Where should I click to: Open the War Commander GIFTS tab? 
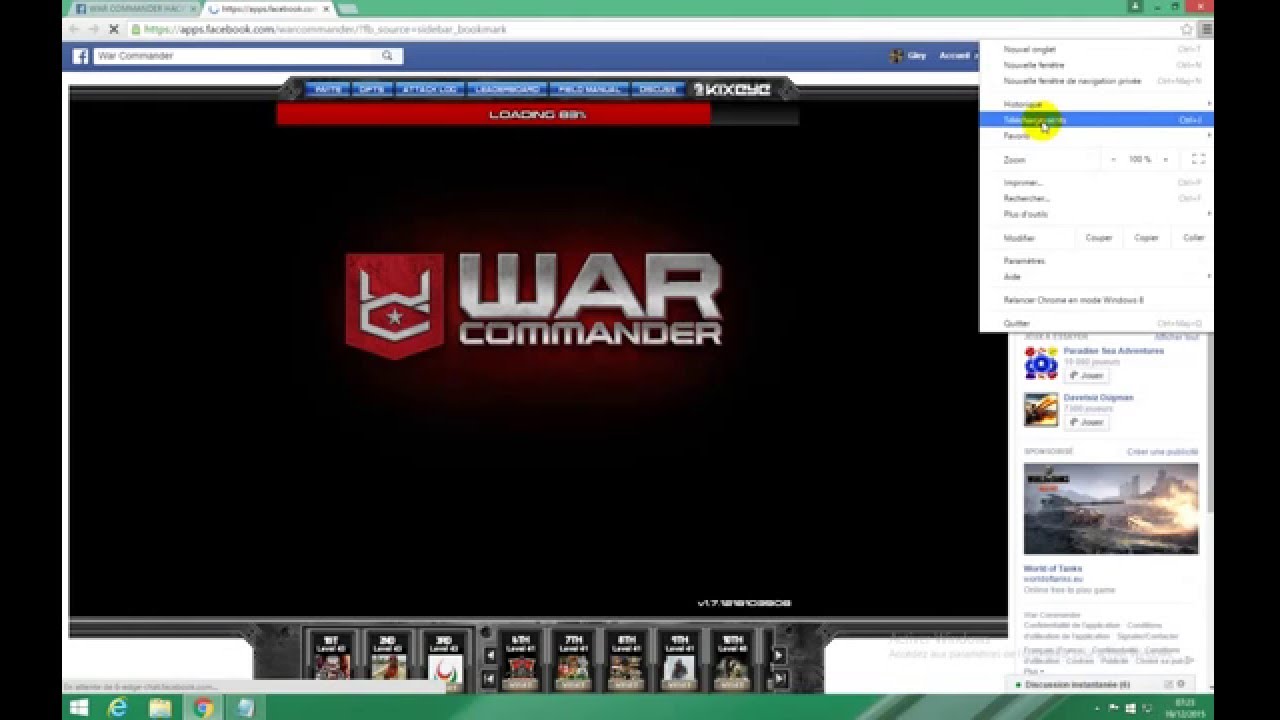click(371, 89)
